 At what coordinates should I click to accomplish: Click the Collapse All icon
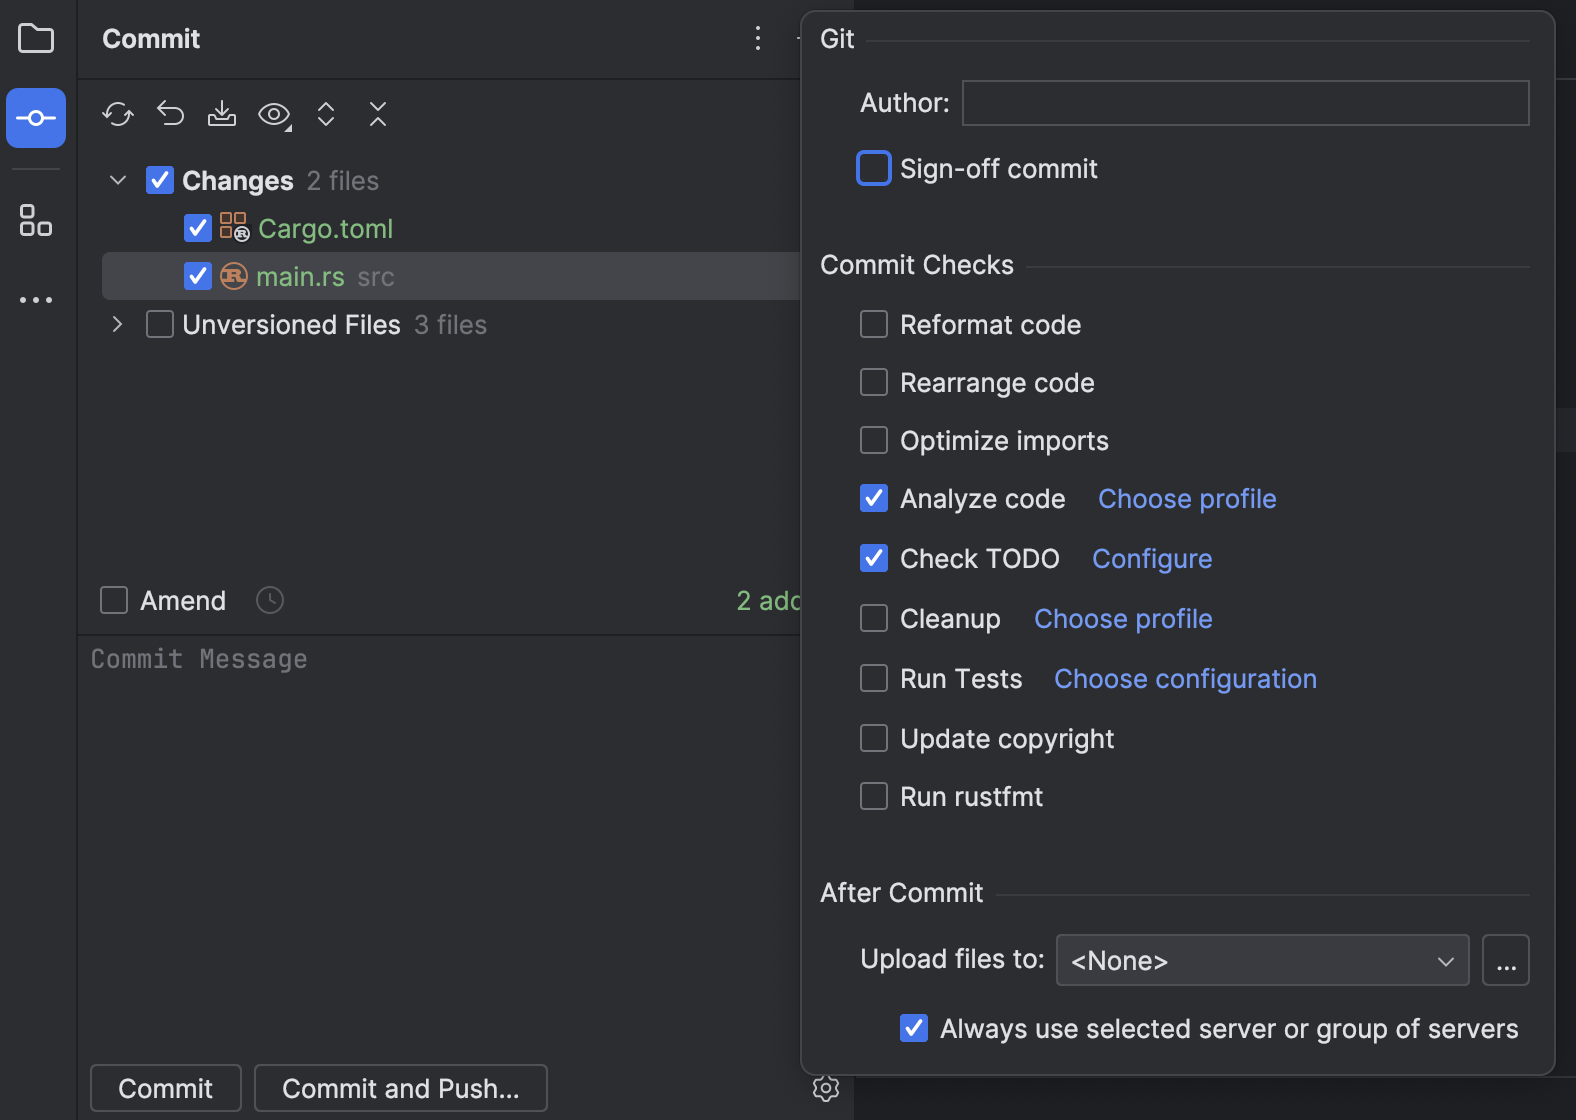point(378,114)
